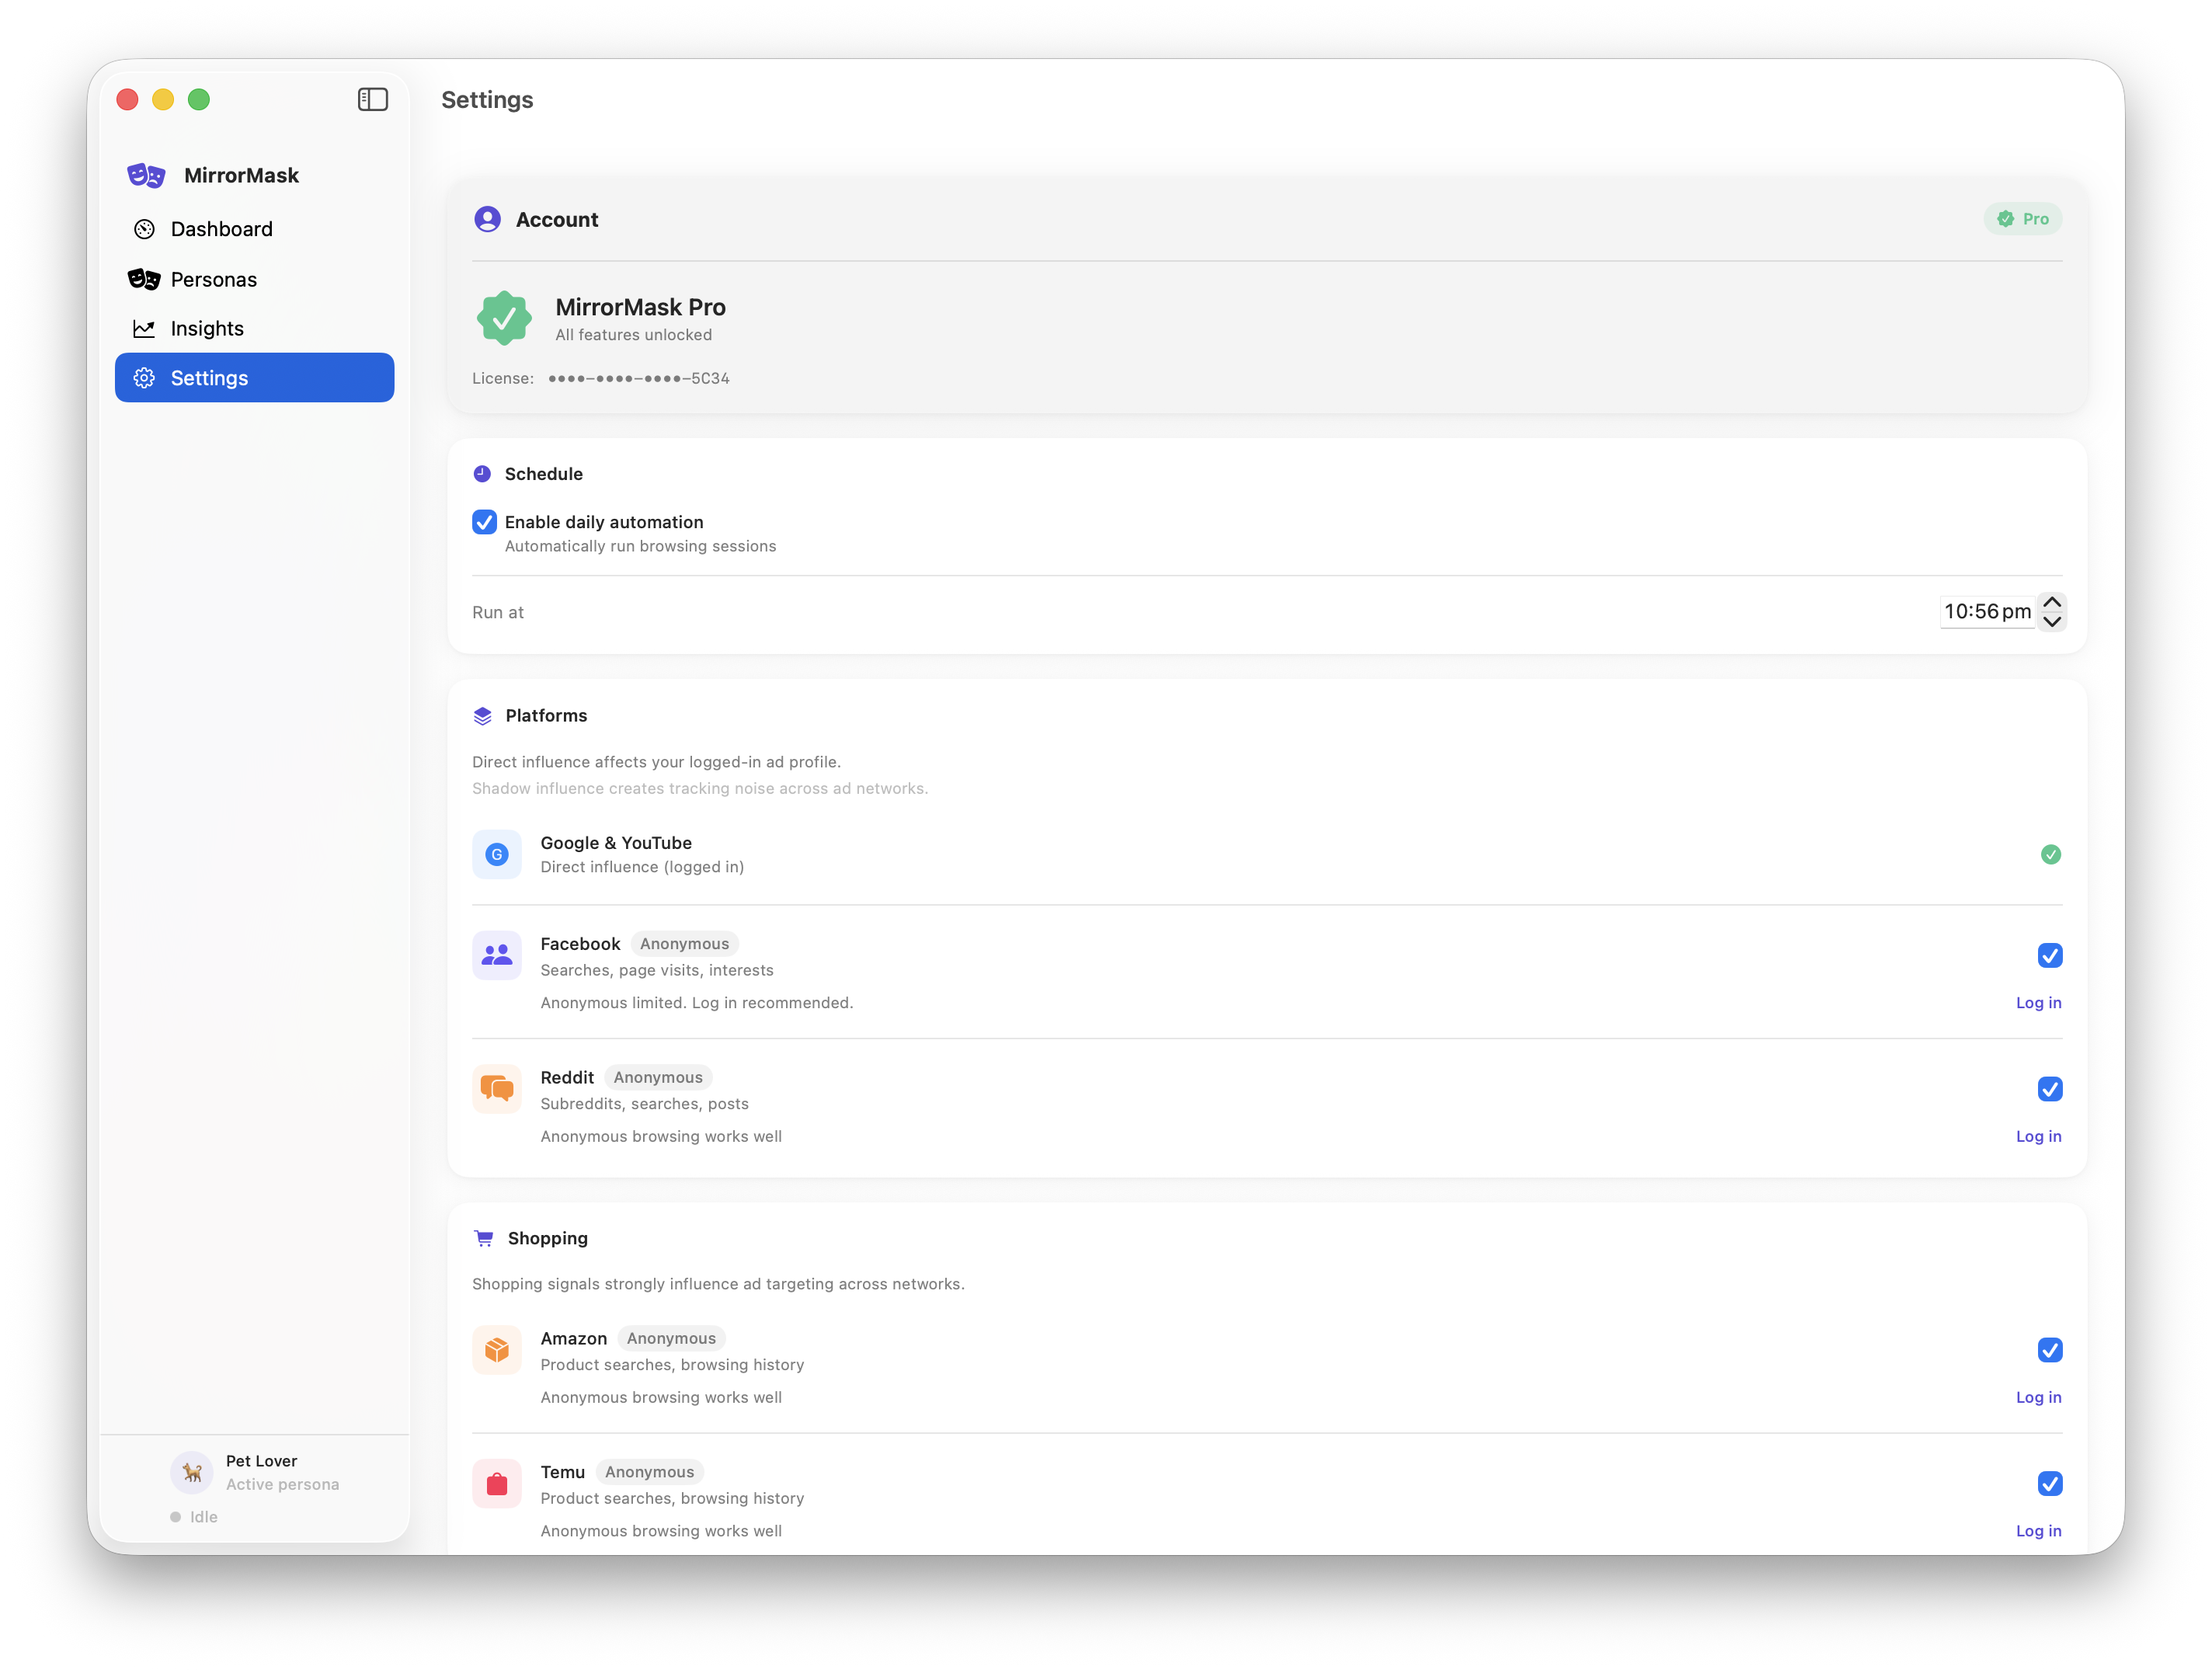Select the Reddit chat bubble icon
Screen dimensions: 2212x1670
point(497,1089)
